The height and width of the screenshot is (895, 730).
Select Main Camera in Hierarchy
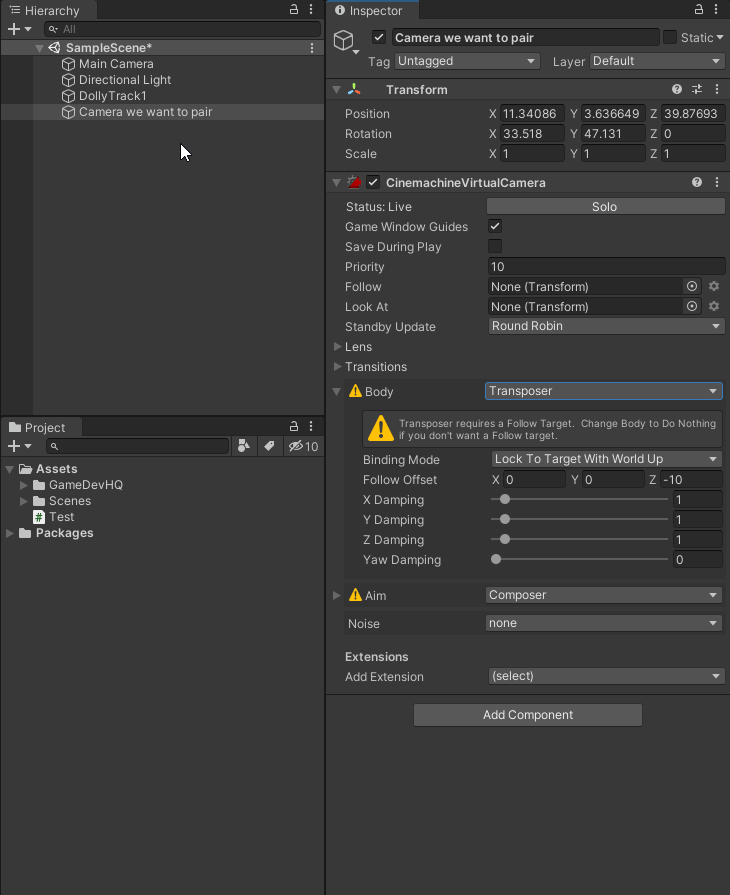(x=116, y=64)
